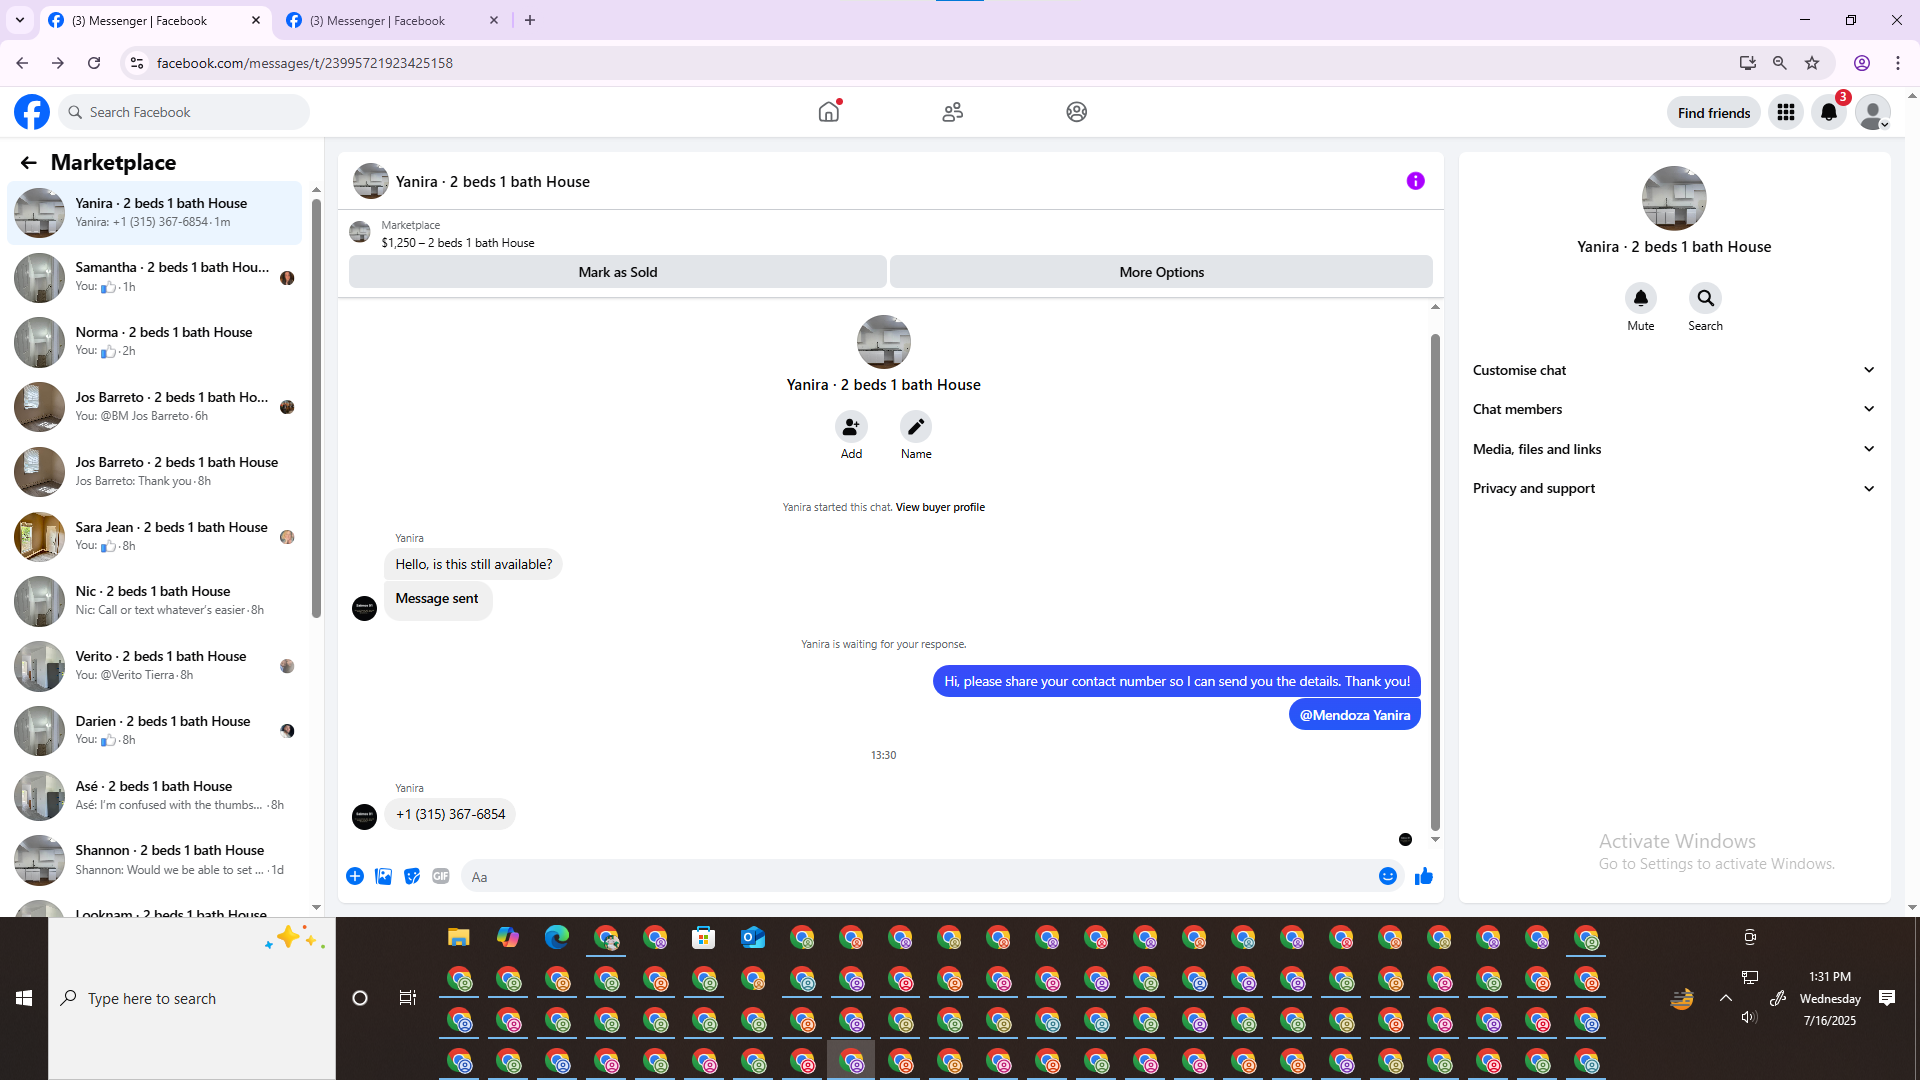Viewport: 1920px width, 1080px height.
Task: Open conversation information purple icon
Action: click(1416, 181)
